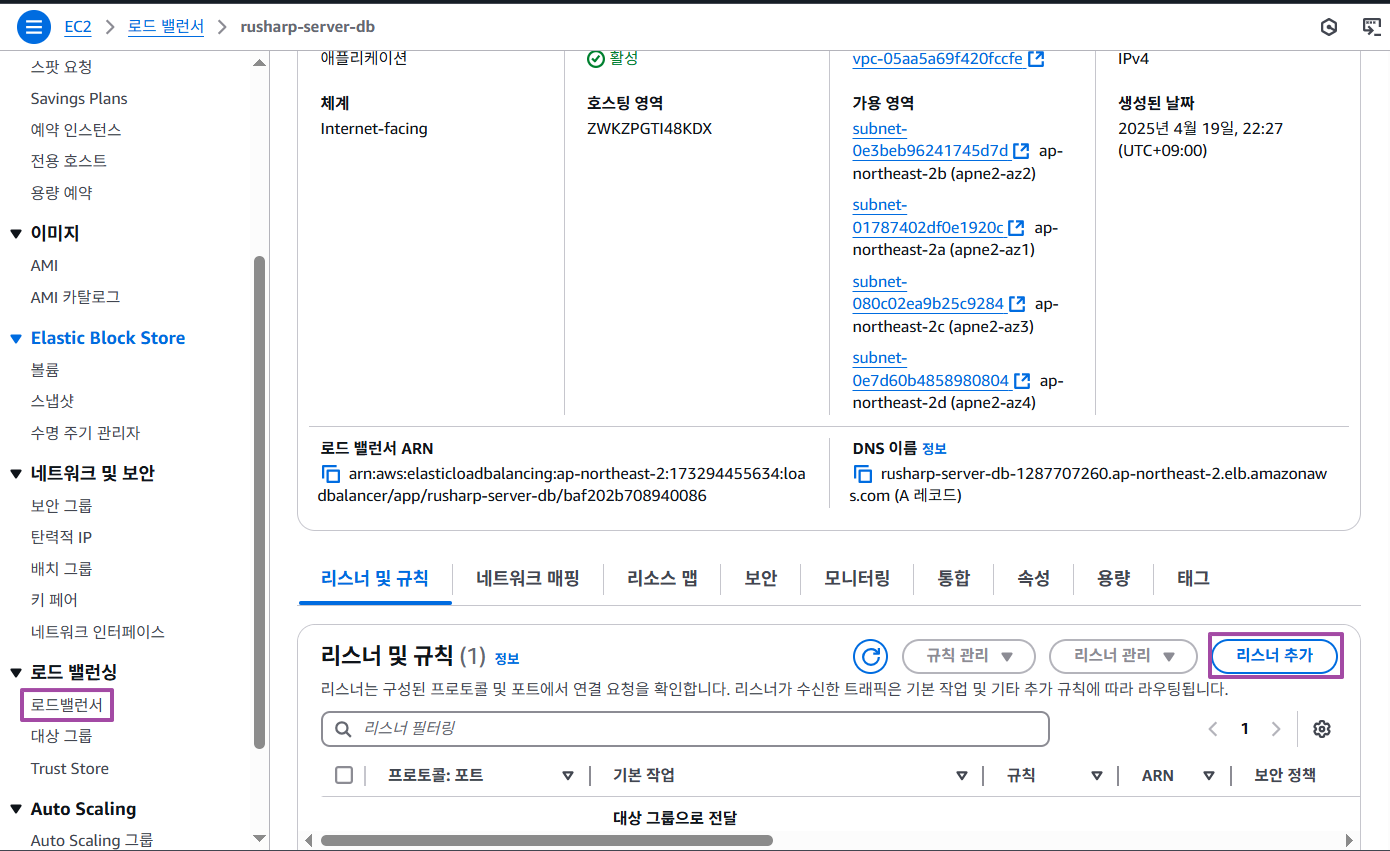The image size is (1390, 851).
Task: Sort by 규칙 column arrow
Action: click(x=1097, y=776)
